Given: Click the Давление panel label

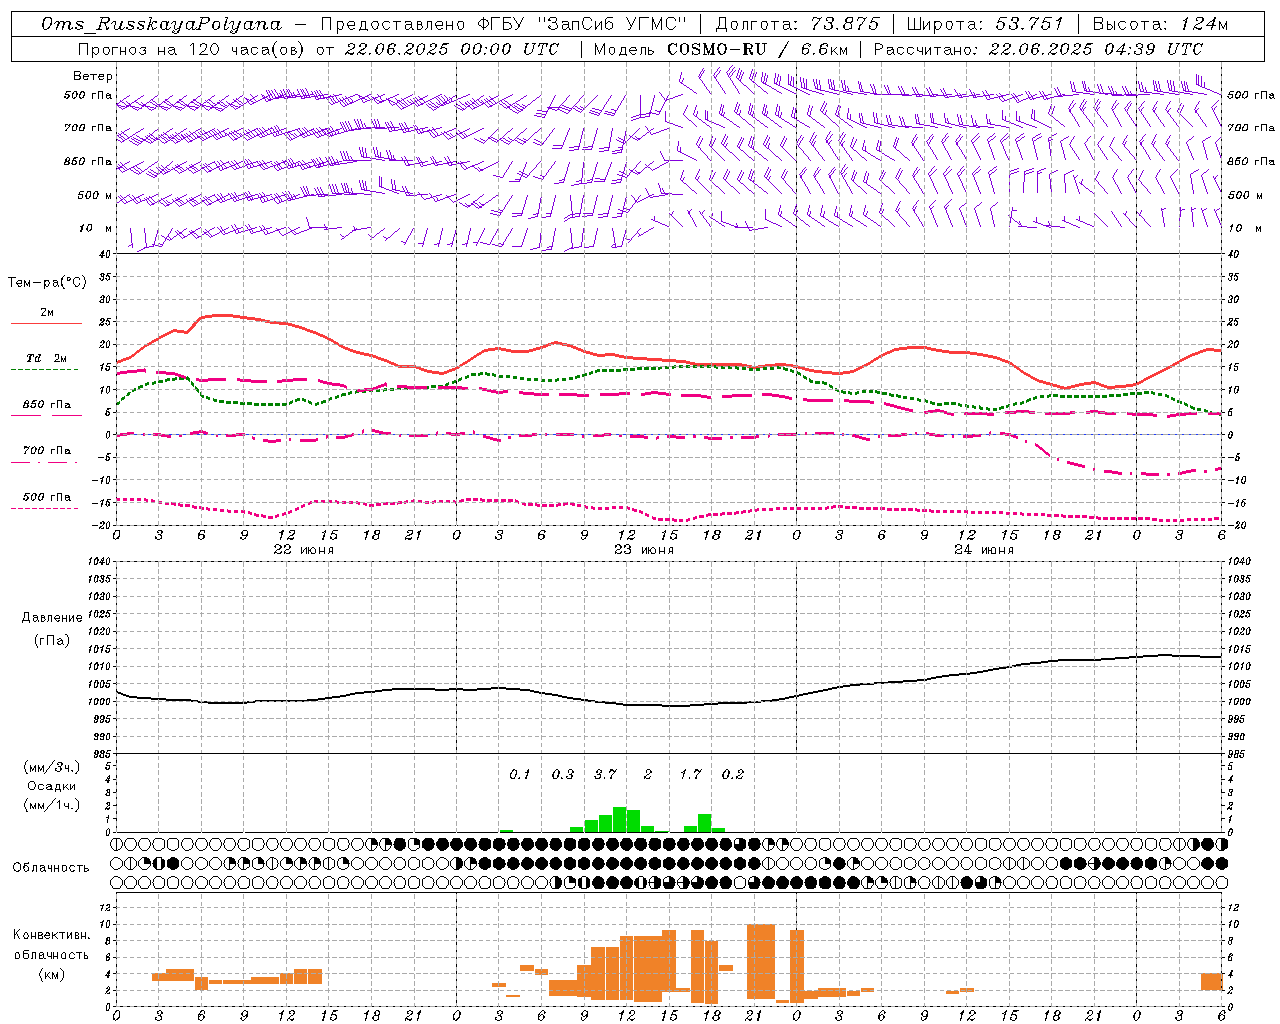Looking at the screenshot, I should coord(52,618).
